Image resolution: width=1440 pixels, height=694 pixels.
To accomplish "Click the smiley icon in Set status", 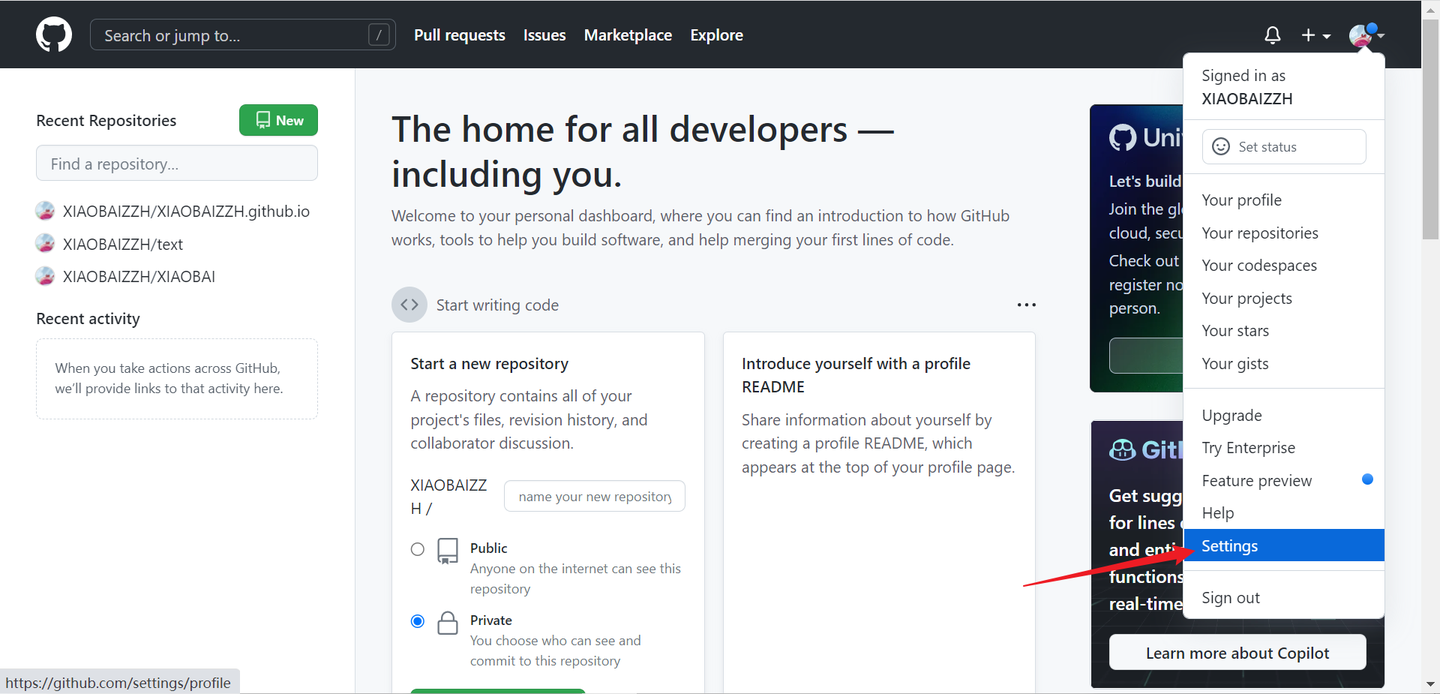I will [1221, 147].
